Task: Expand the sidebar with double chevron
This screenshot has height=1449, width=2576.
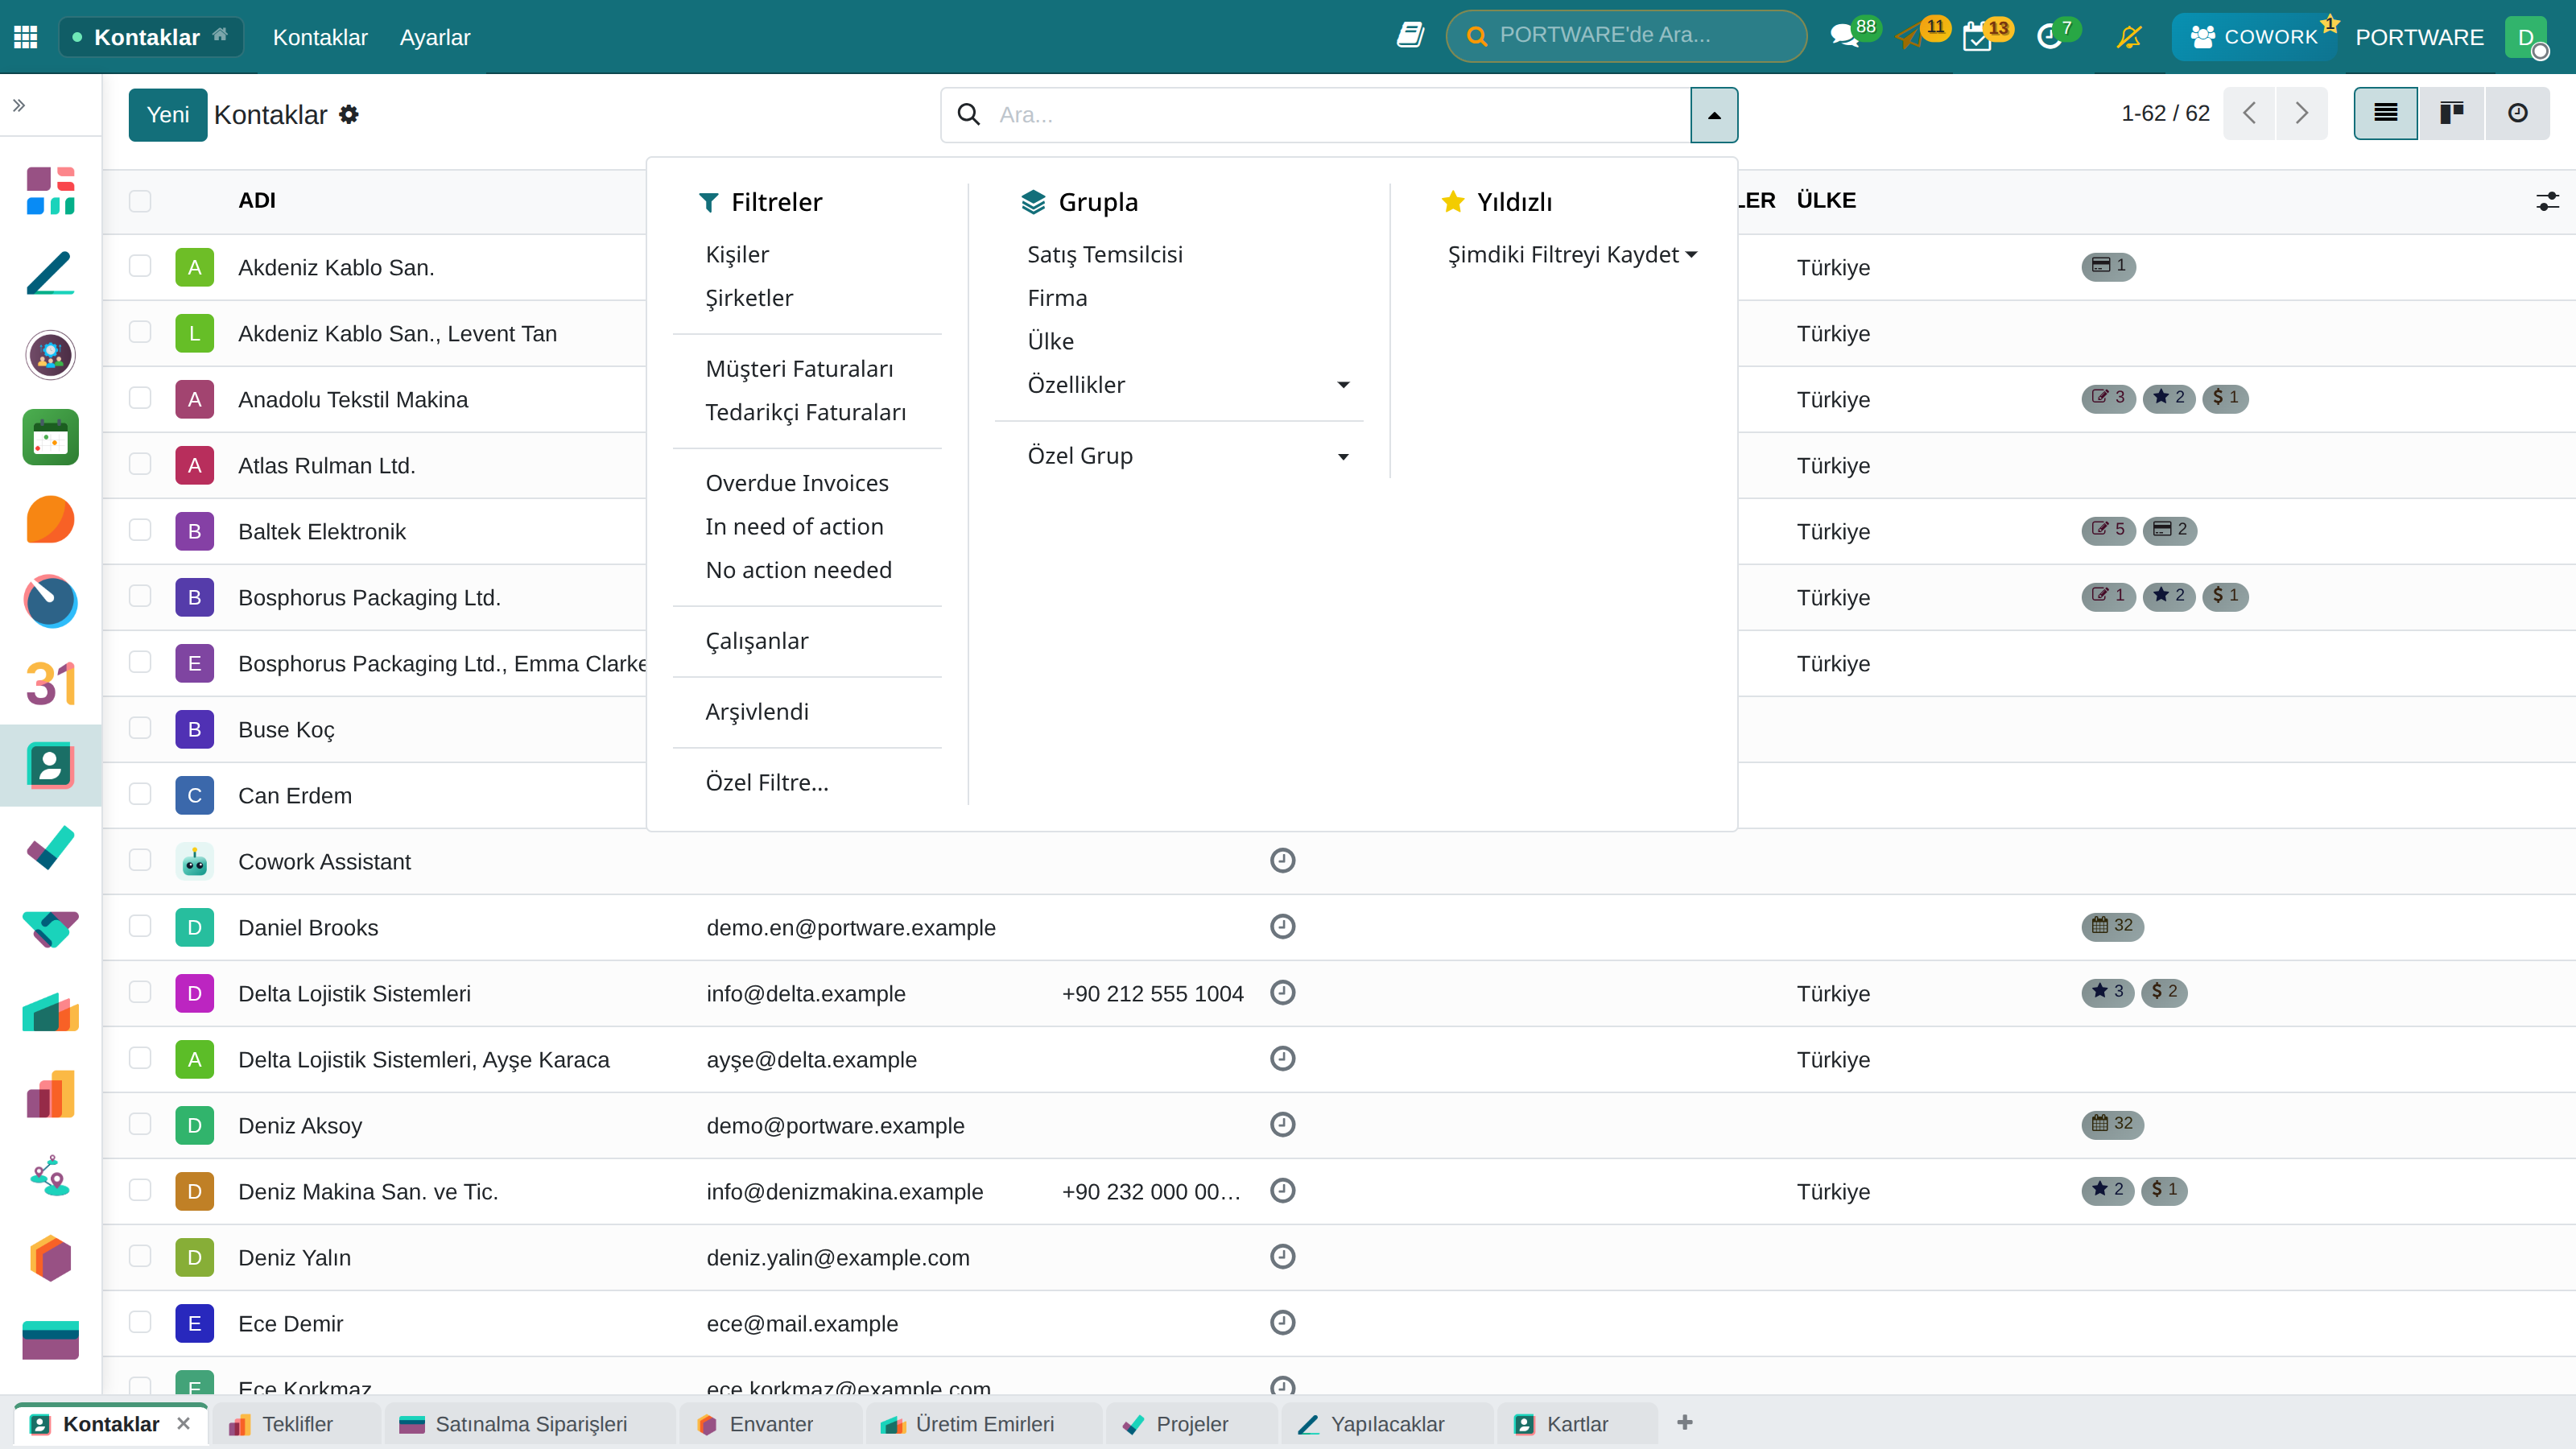Action: [19, 105]
